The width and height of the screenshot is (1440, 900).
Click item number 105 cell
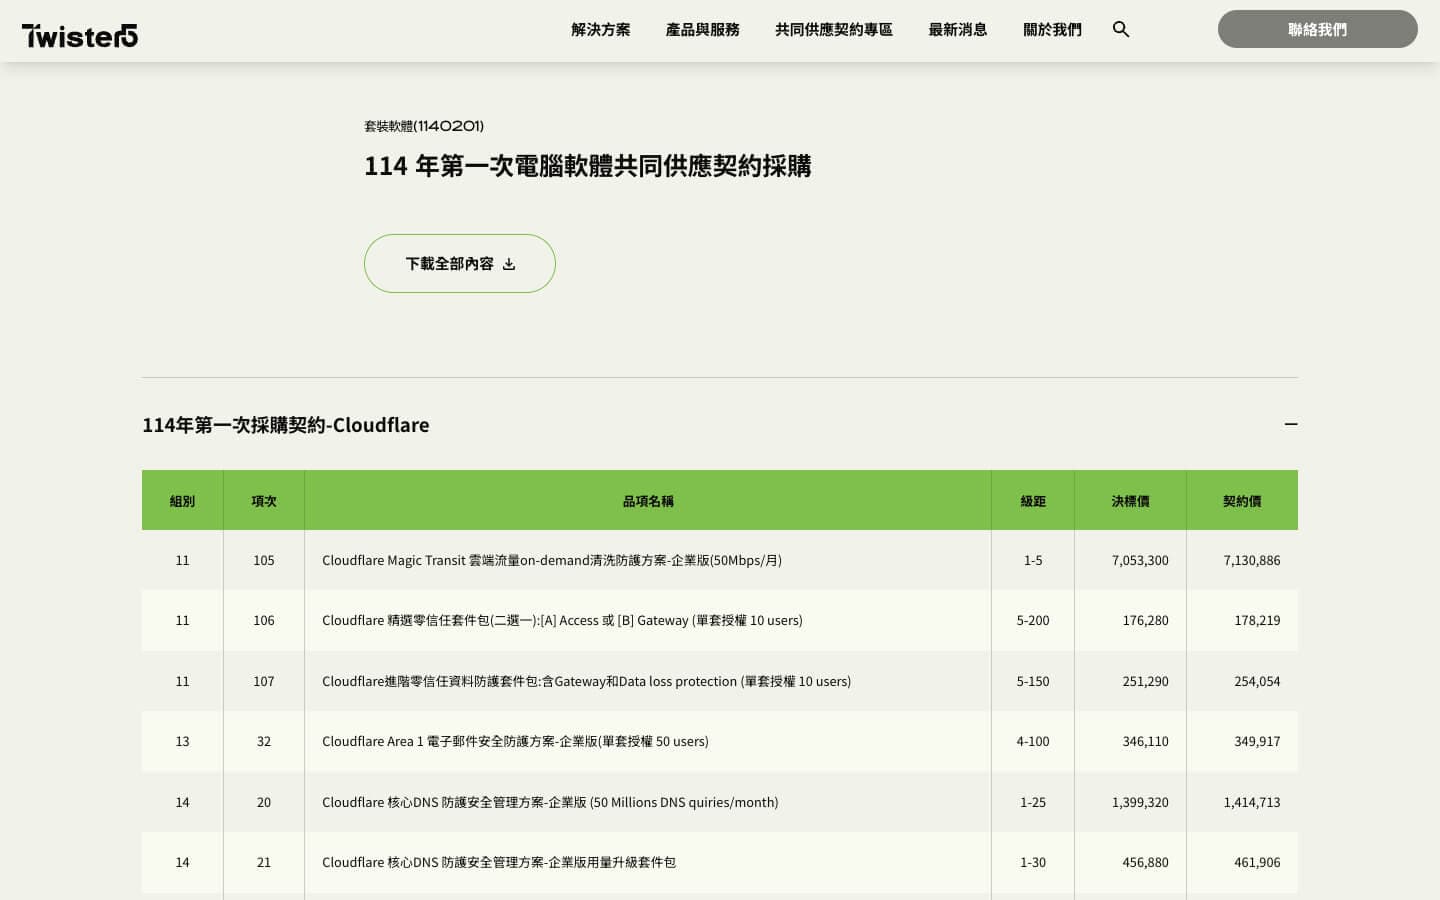pyautogui.click(x=264, y=560)
